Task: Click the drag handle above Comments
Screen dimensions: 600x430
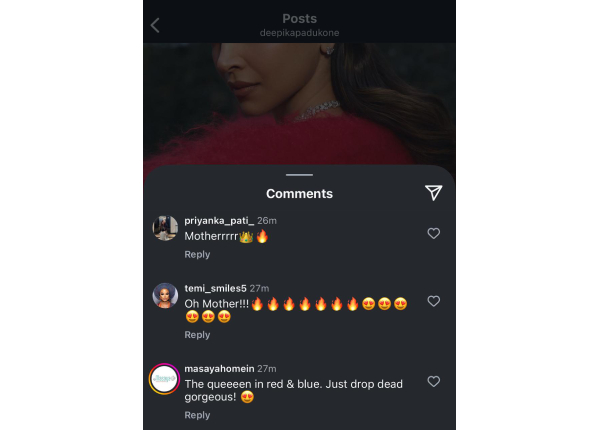Action: pos(299,175)
